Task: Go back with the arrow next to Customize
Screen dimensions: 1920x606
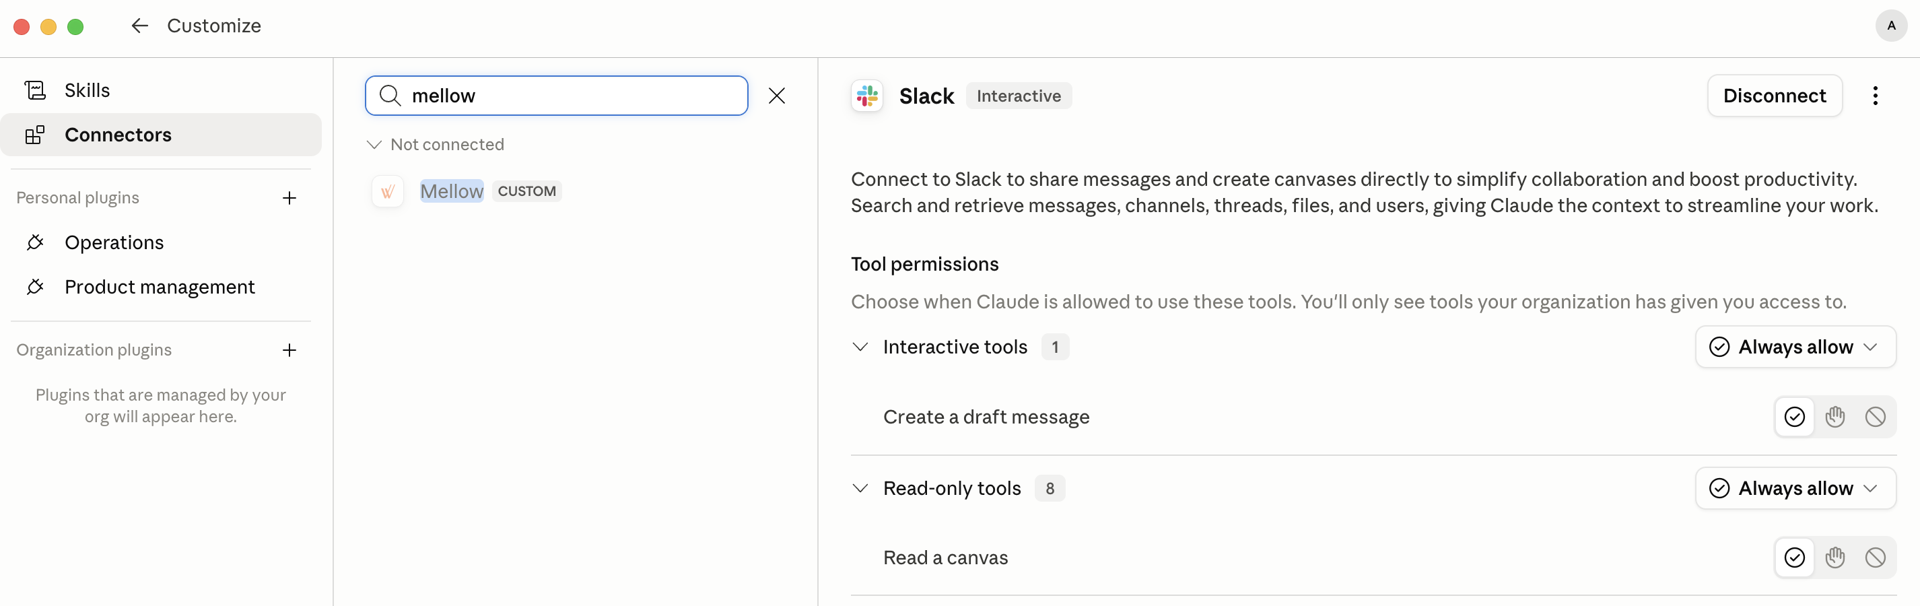Action: point(139,26)
